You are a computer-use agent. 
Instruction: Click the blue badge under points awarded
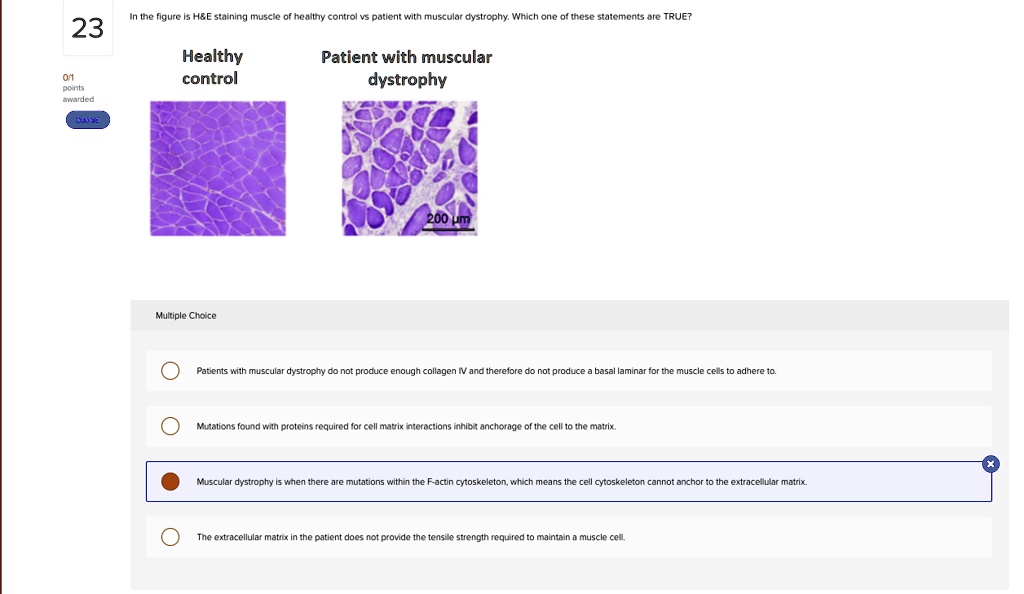point(87,119)
